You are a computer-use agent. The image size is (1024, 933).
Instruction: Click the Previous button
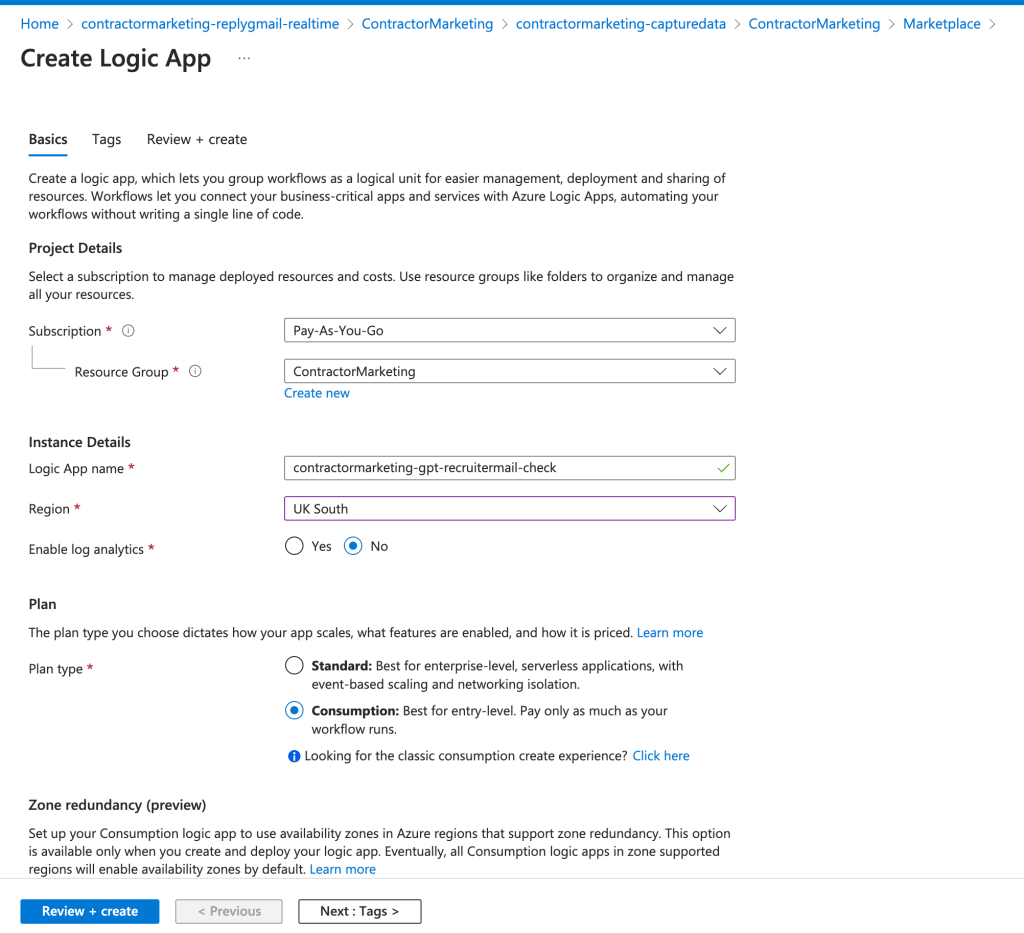[x=229, y=911]
